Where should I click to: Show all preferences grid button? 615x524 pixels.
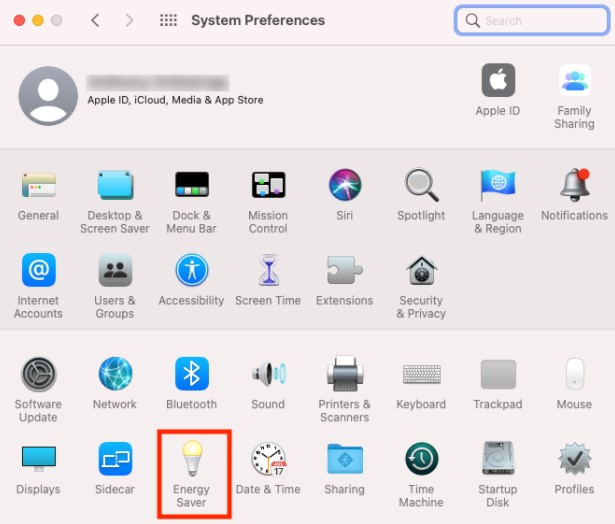tap(168, 20)
